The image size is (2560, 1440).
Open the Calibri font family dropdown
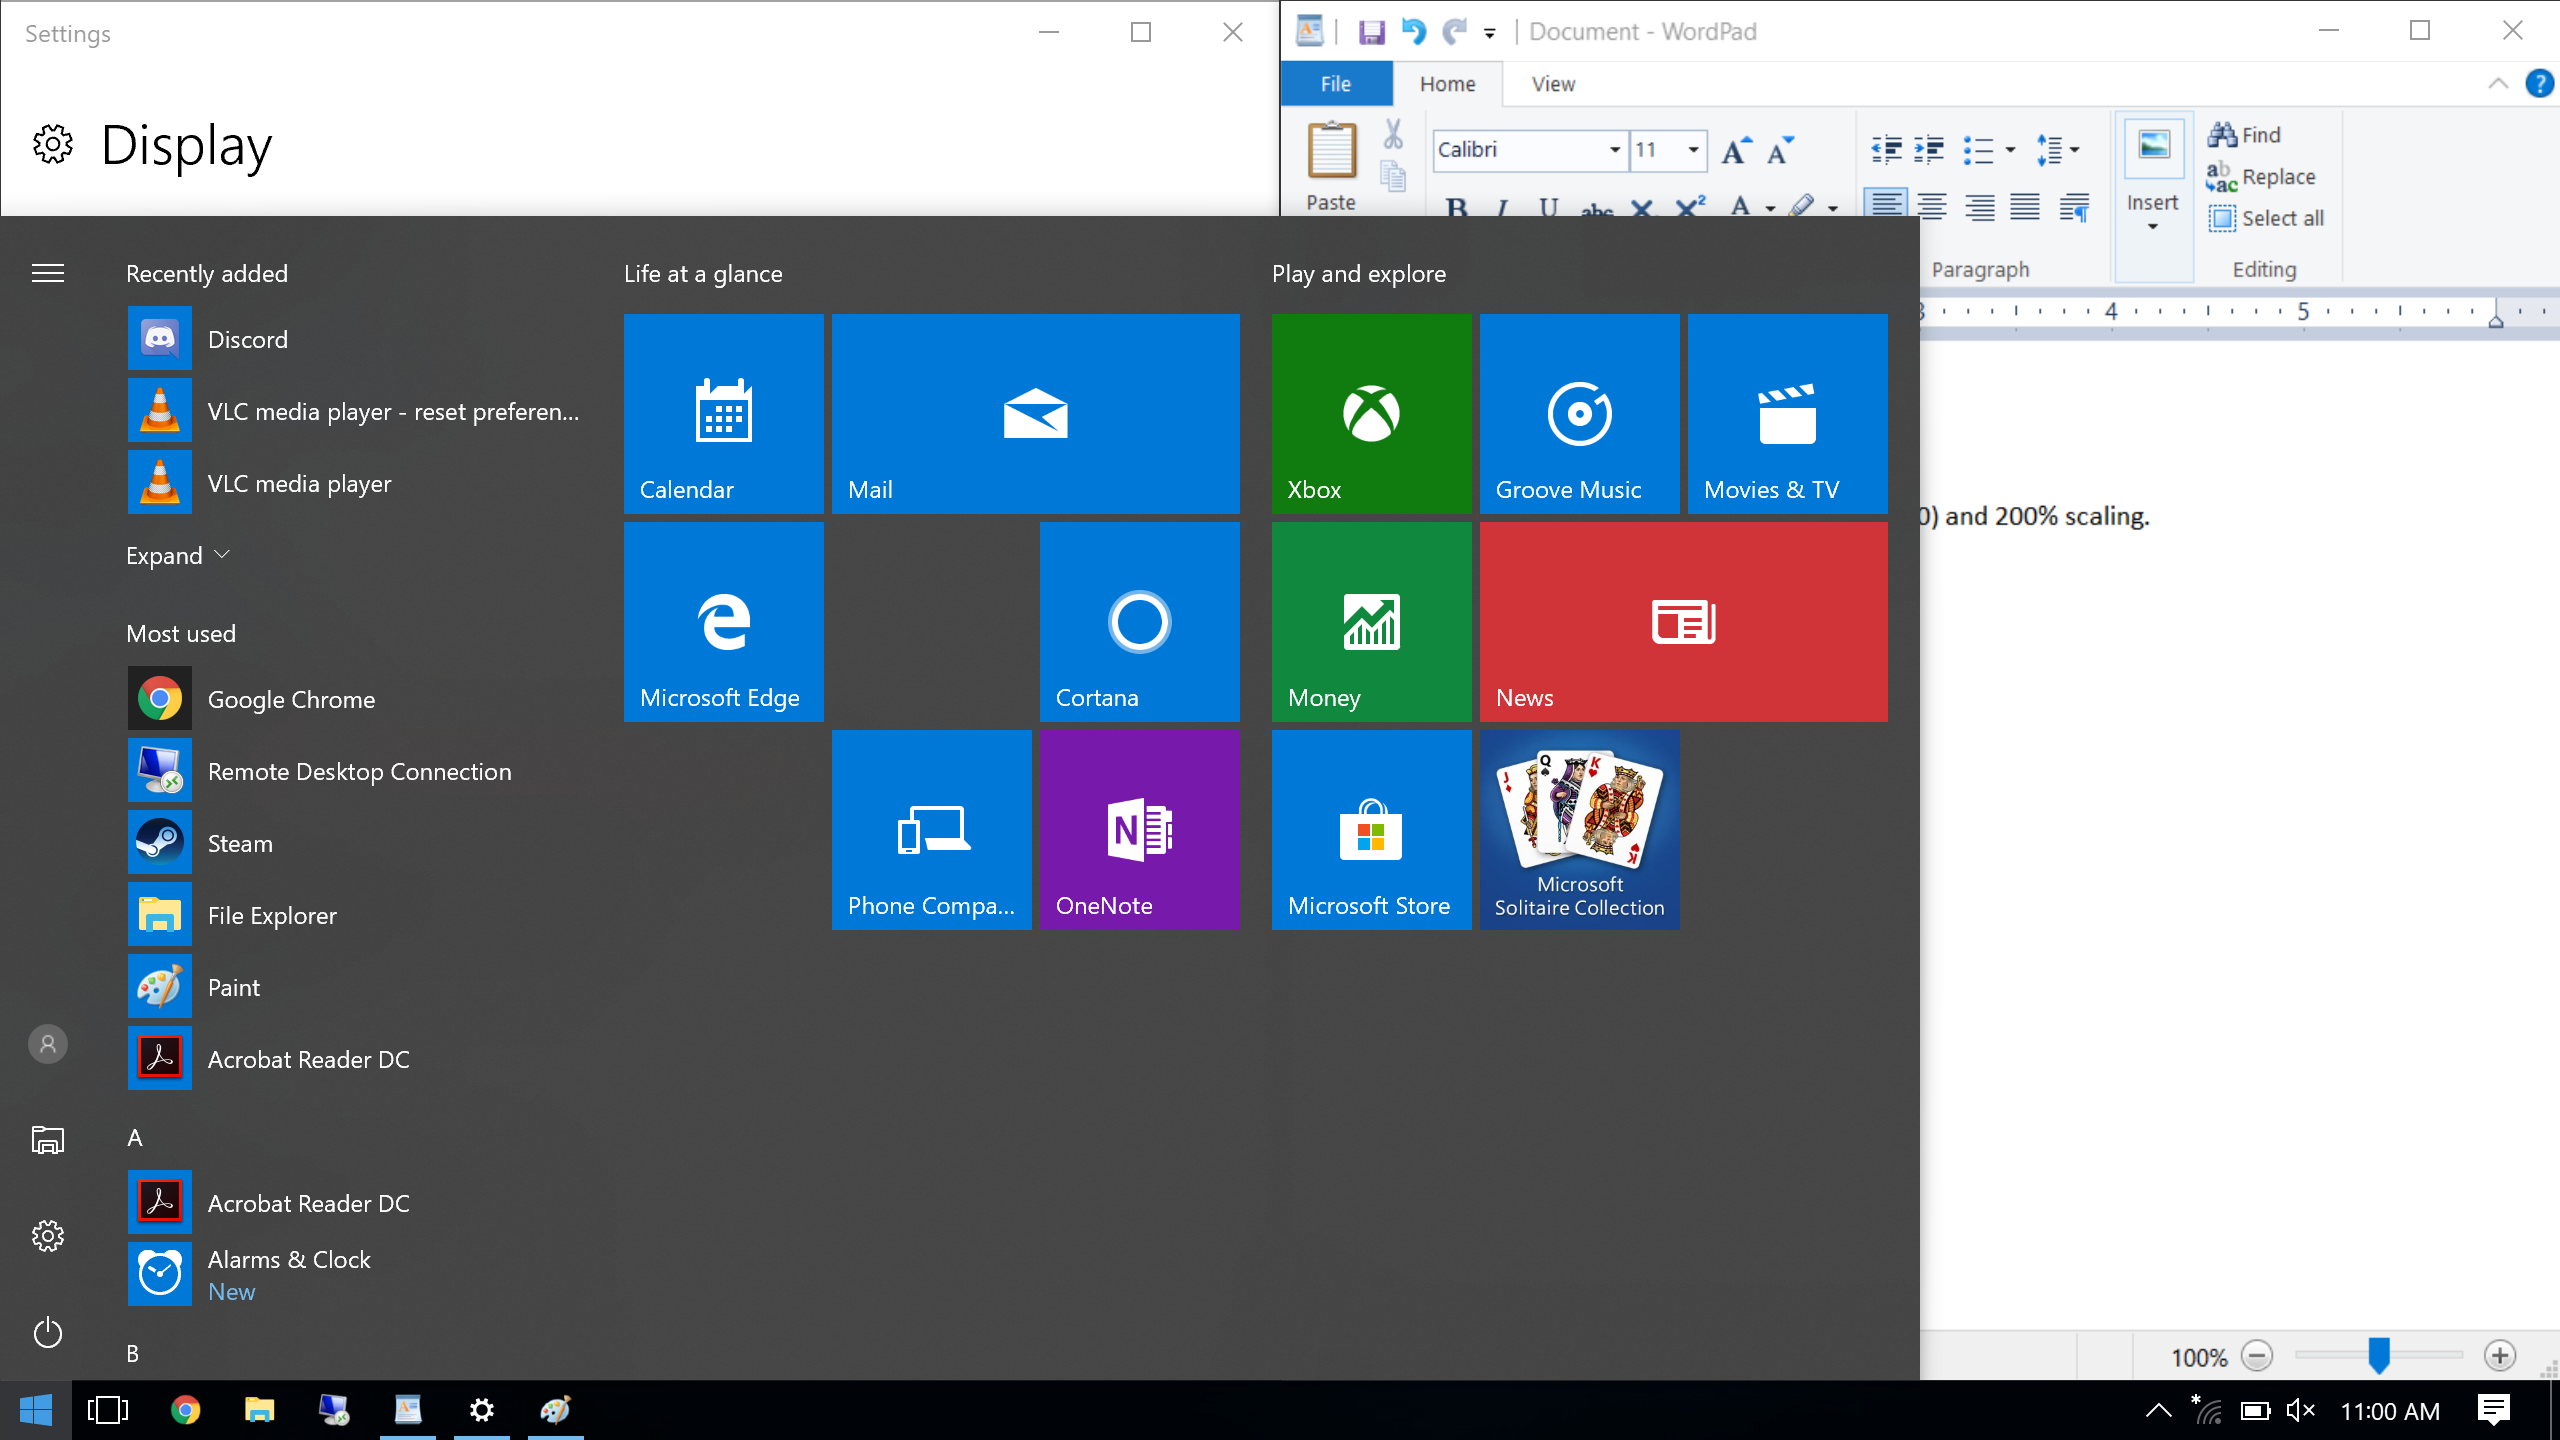1614,150
